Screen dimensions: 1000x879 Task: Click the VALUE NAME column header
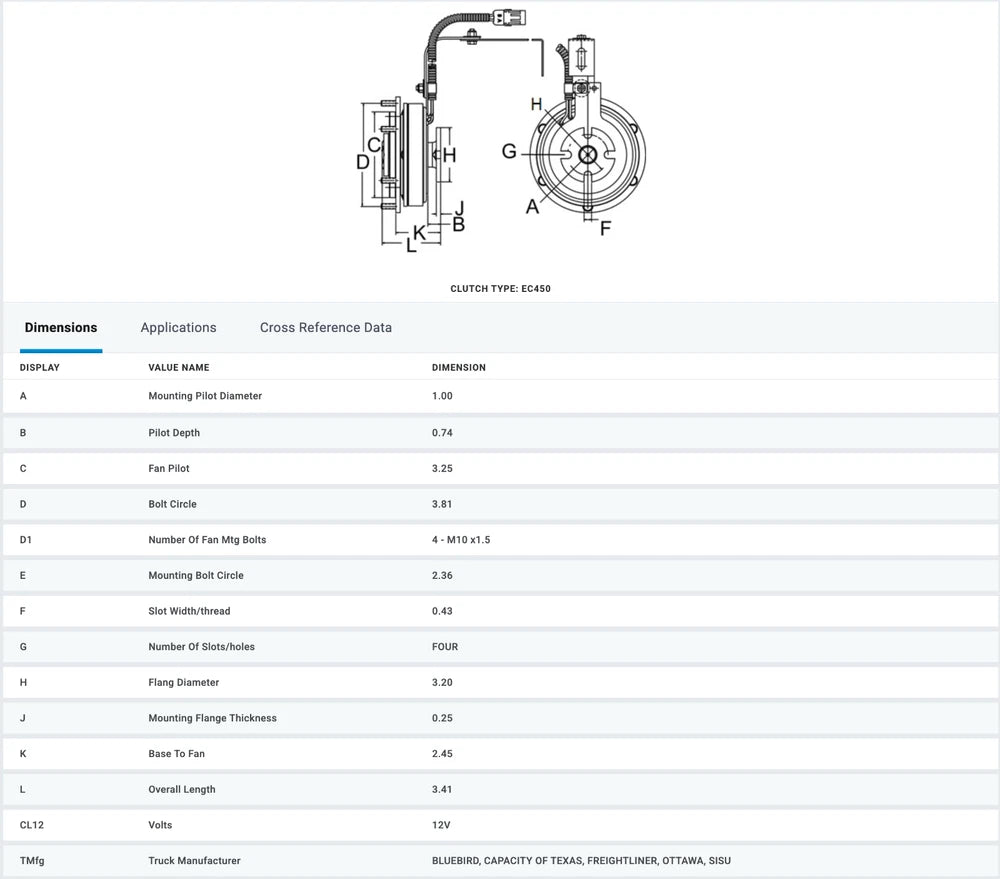pos(179,368)
